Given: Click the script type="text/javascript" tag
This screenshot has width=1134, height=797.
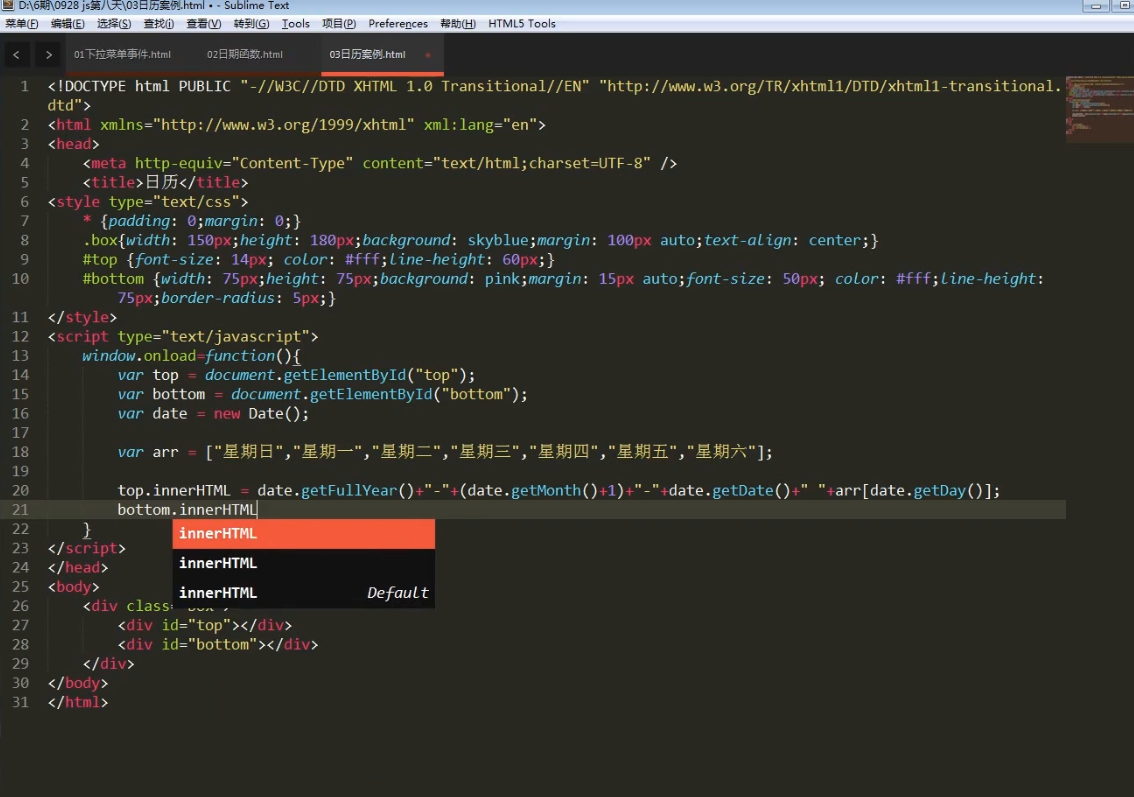Looking at the screenshot, I should click(183, 336).
